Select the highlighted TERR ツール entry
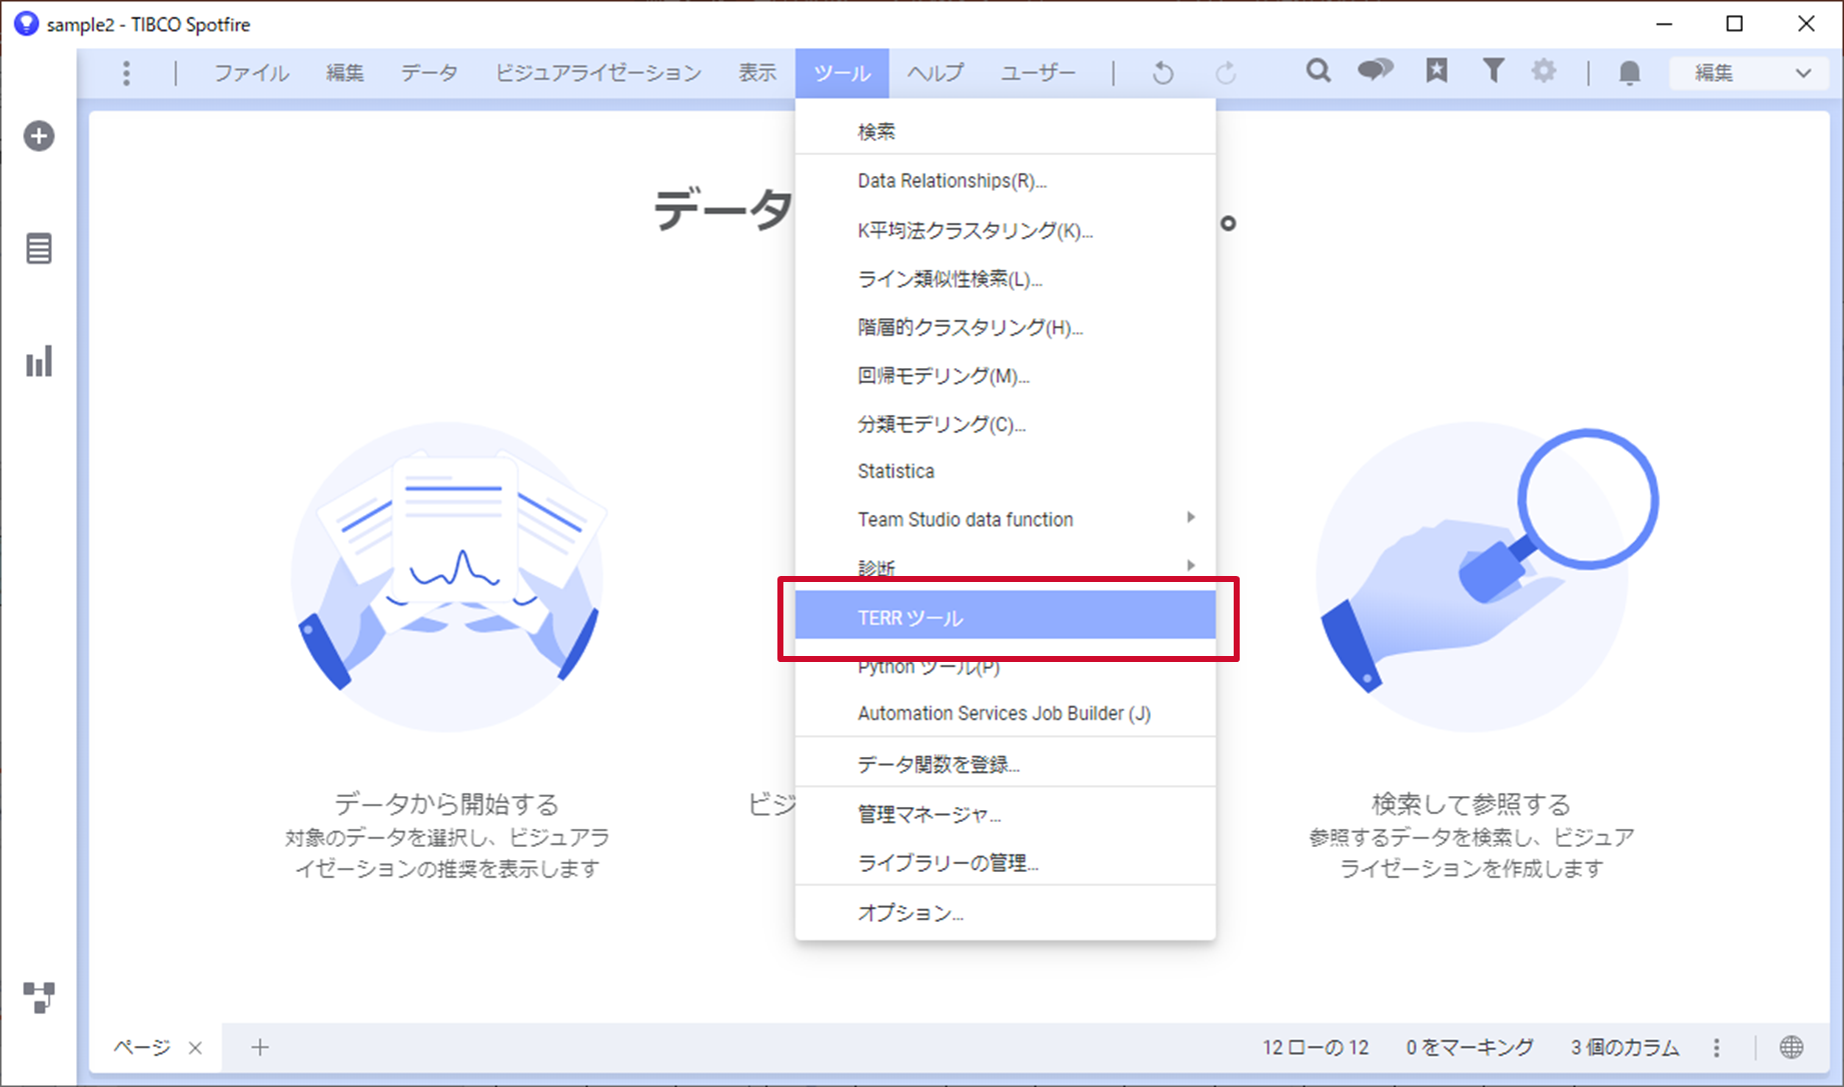Viewport: 1844px width, 1087px height. tap(1005, 615)
